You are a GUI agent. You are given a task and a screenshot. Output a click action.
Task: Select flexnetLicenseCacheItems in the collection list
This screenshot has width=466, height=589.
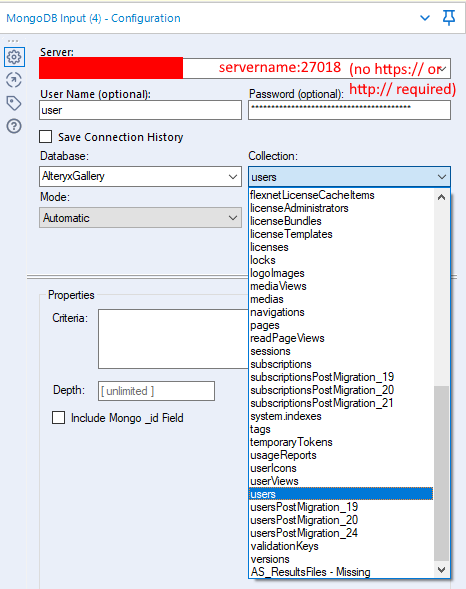pyautogui.click(x=341, y=195)
